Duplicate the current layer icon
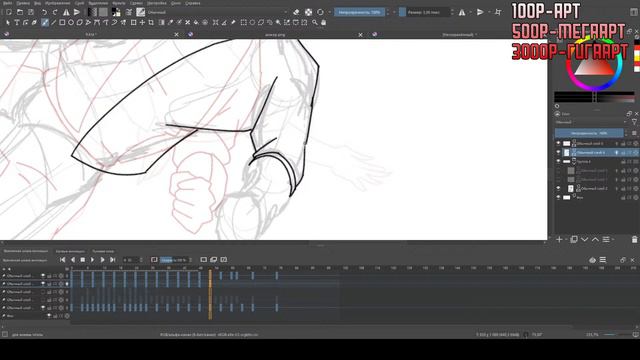The width and height of the screenshot is (640, 360). tap(574, 240)
